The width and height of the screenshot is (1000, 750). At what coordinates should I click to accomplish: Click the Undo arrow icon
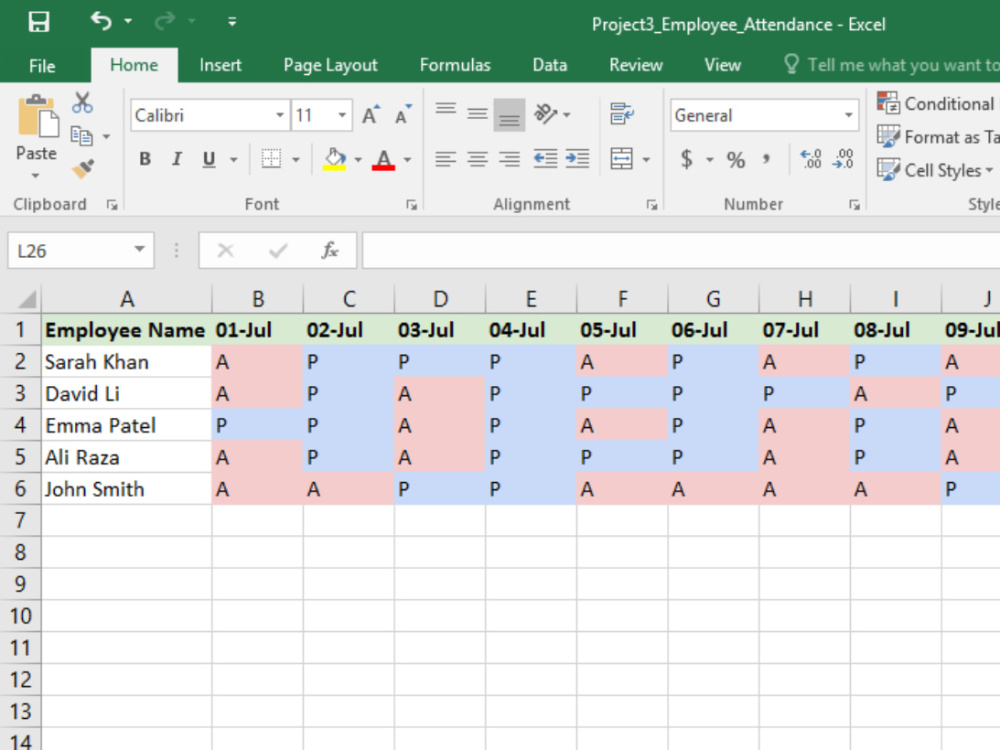[x=101, y=21]
